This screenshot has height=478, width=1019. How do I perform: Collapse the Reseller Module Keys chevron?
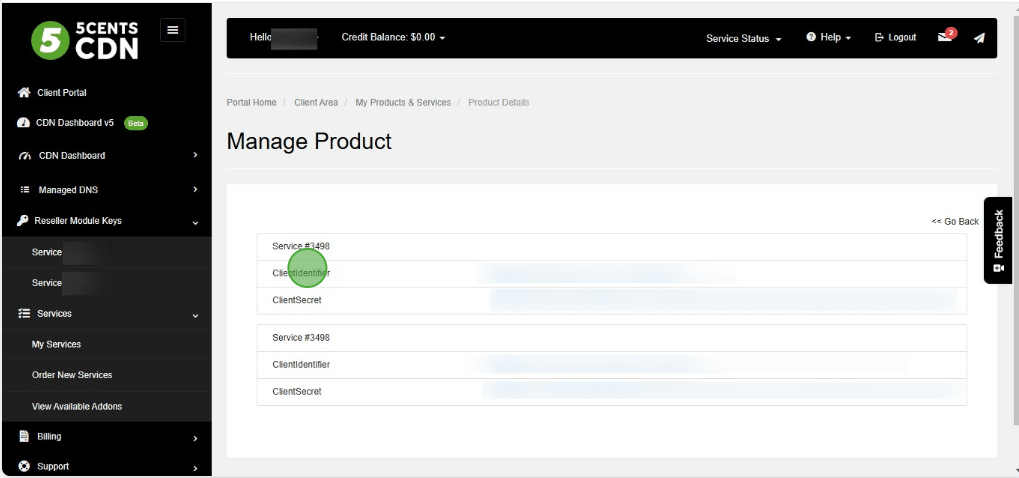tap(195, 223)
